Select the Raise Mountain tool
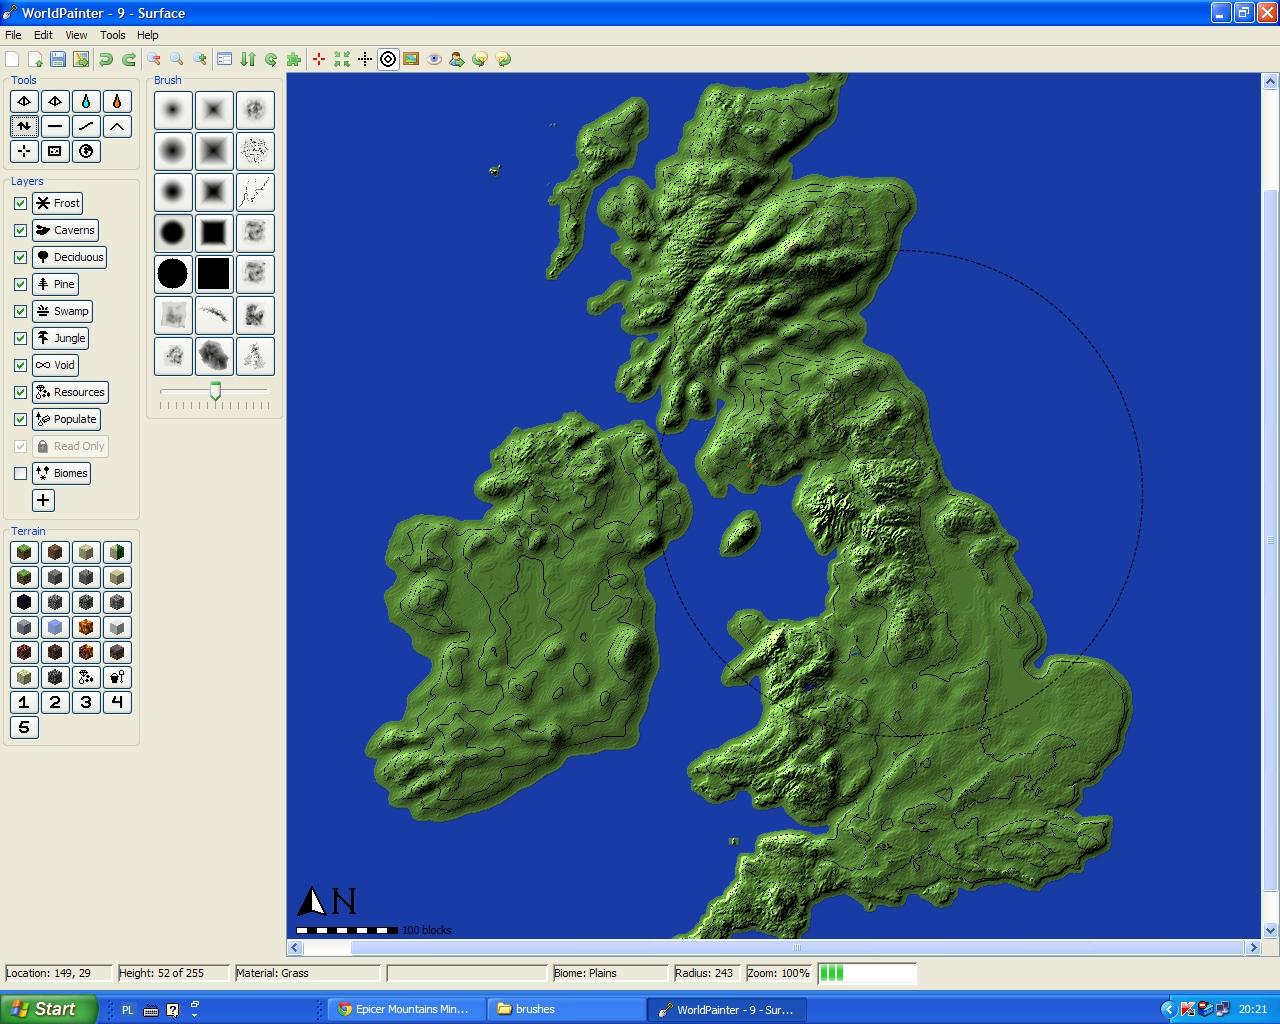 tap(117, 126)
